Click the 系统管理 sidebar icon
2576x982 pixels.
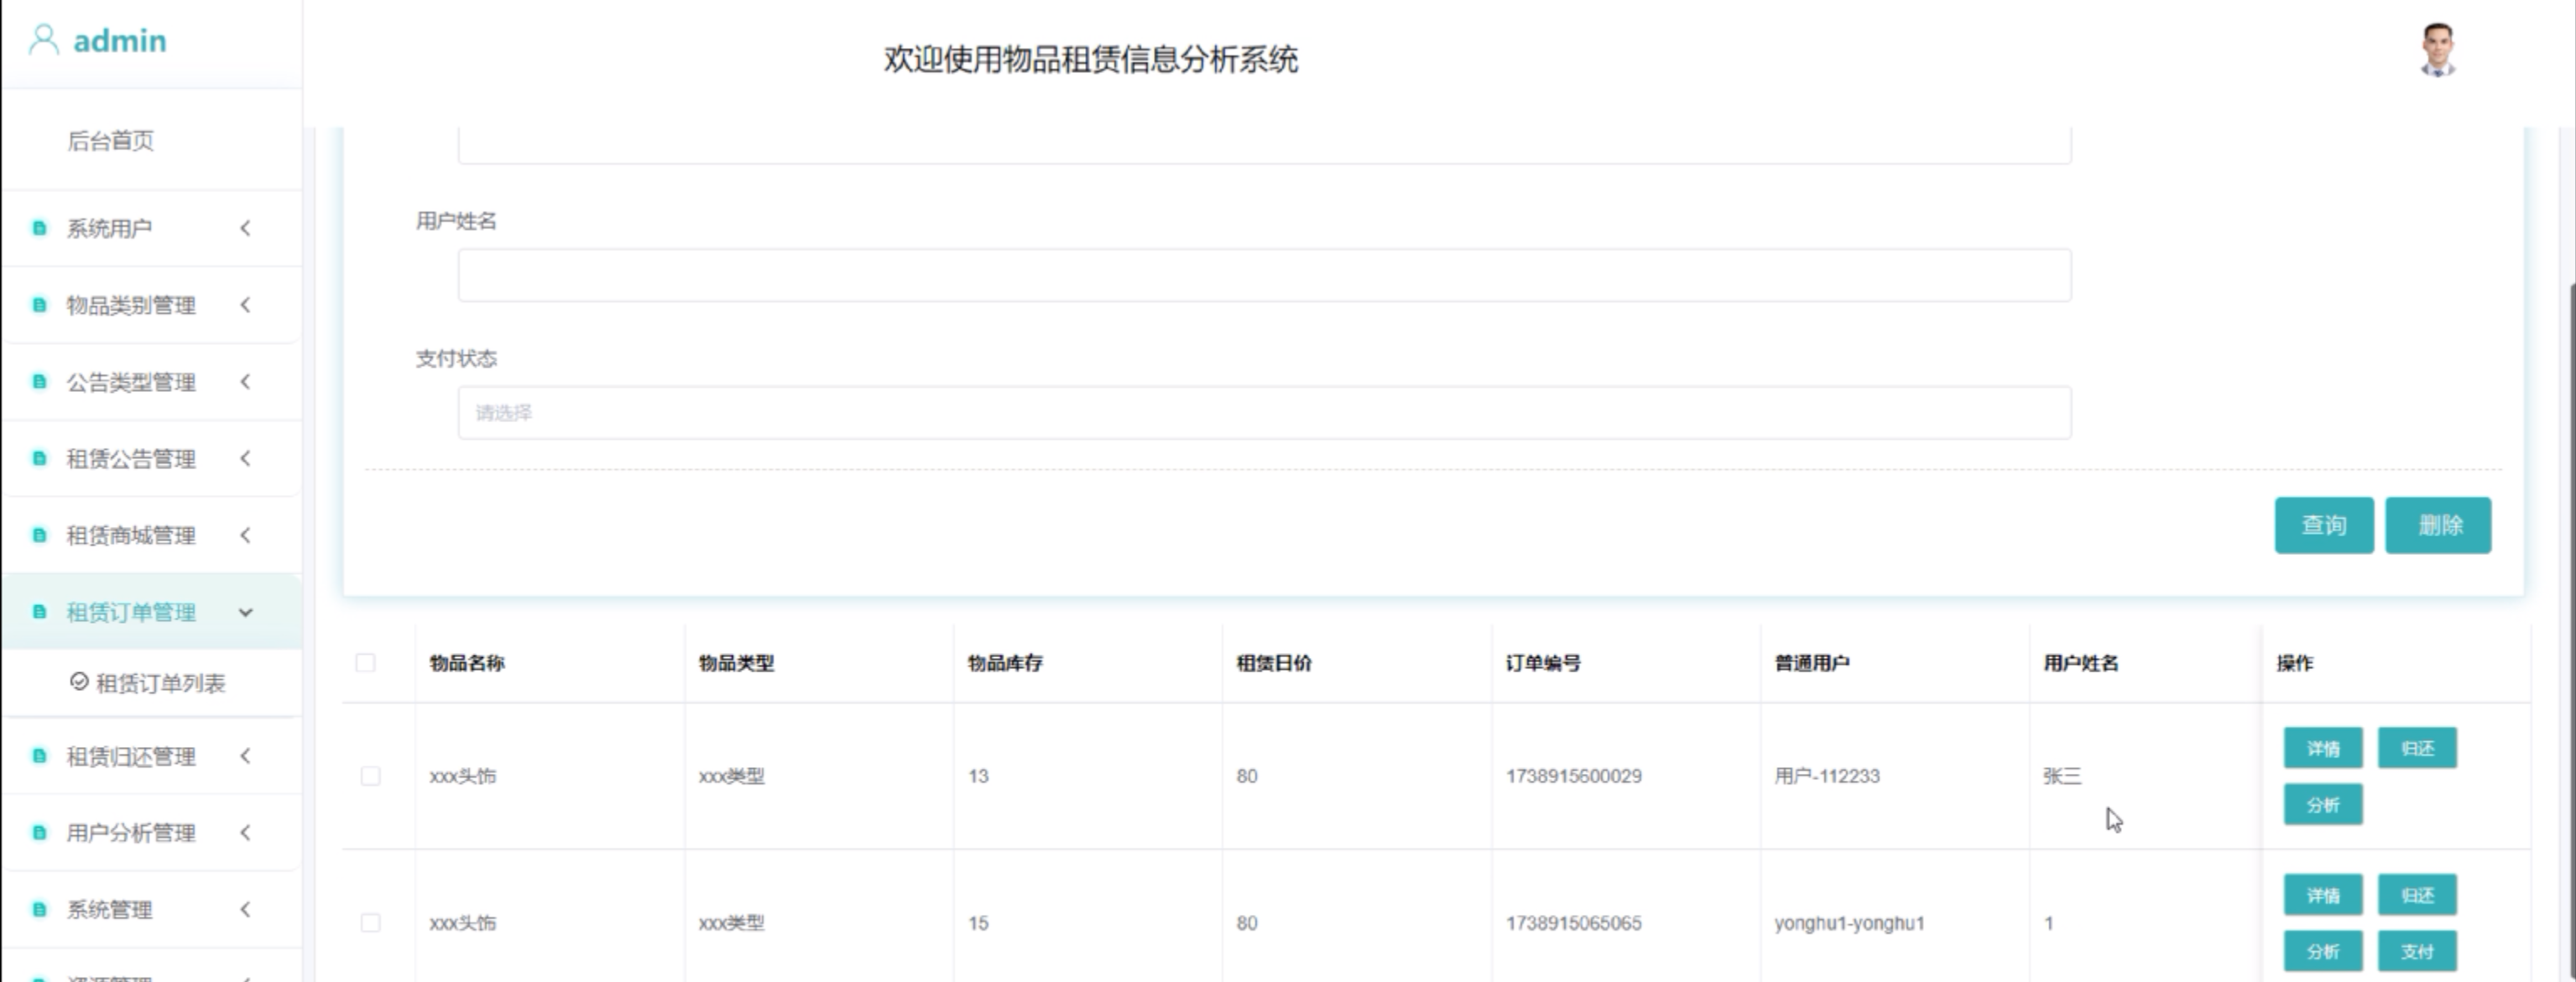[39, 909]
